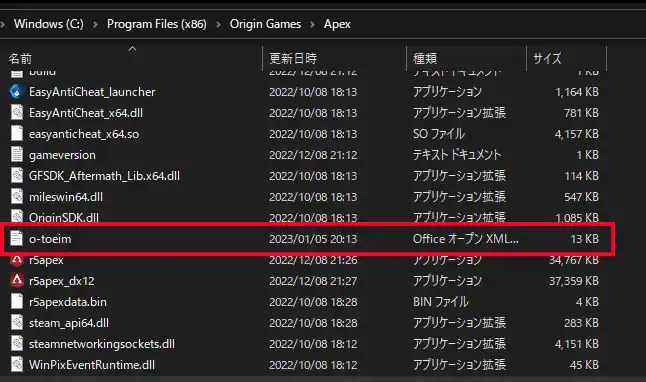The width and height of the screenshot is (646, 382).
Task: Select the steam_api64.dll file name
Action: [x=69, y=323]
